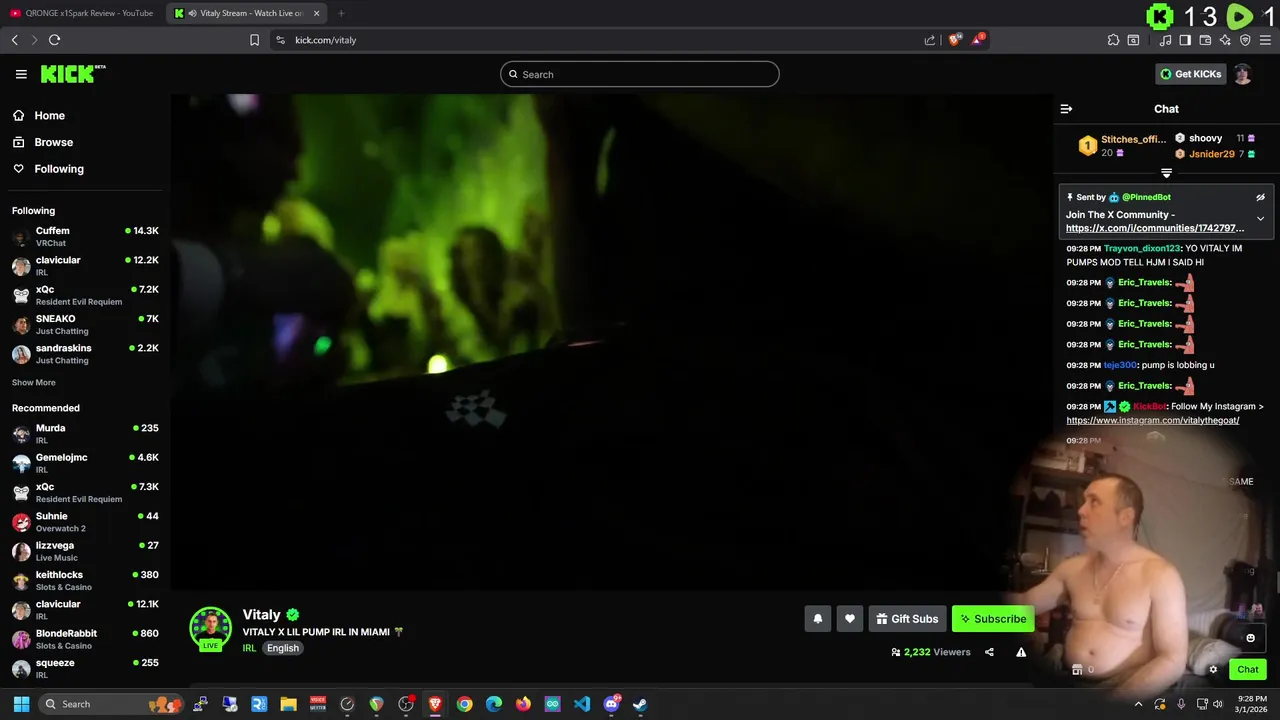Image resolution: width=1280 pixels, height=720 pixels.
Task: Send message with green Chat button
Action: coord(1248,670)
